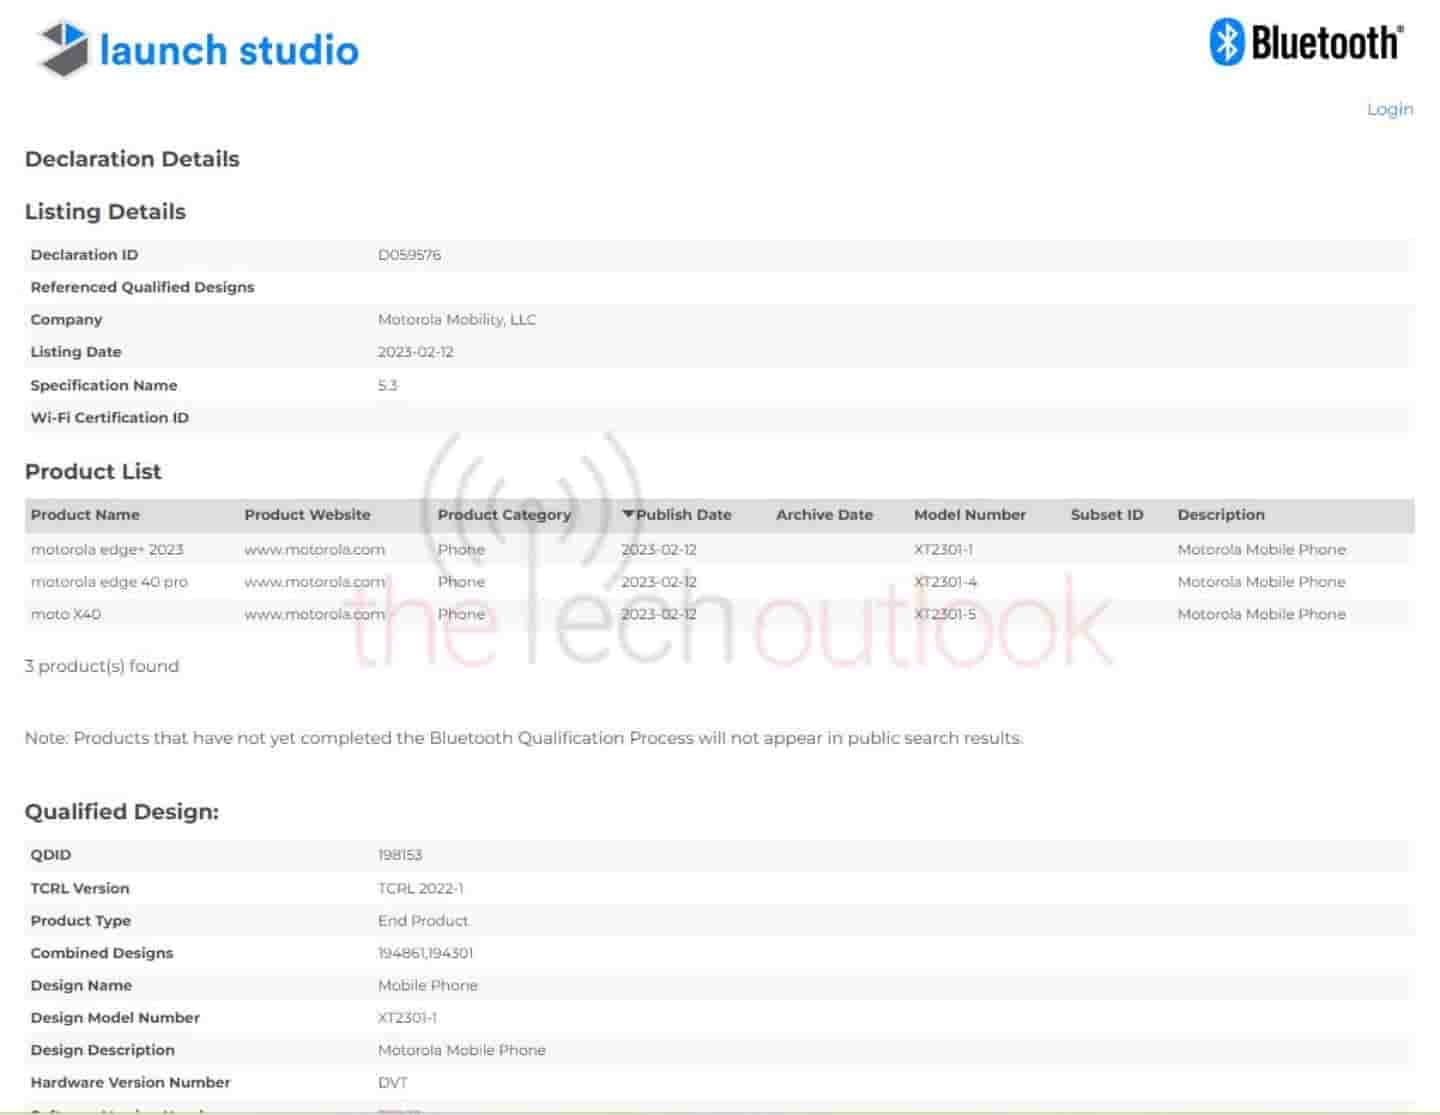Click the Publish Date sort arrow

point(628,514)
